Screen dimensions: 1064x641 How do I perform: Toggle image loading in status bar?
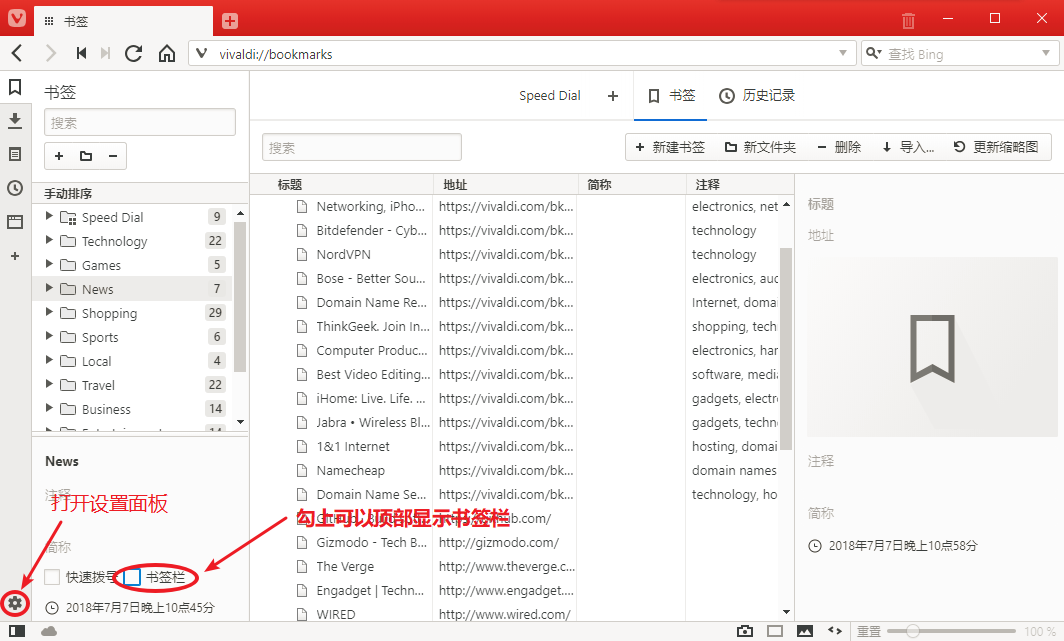804,631
